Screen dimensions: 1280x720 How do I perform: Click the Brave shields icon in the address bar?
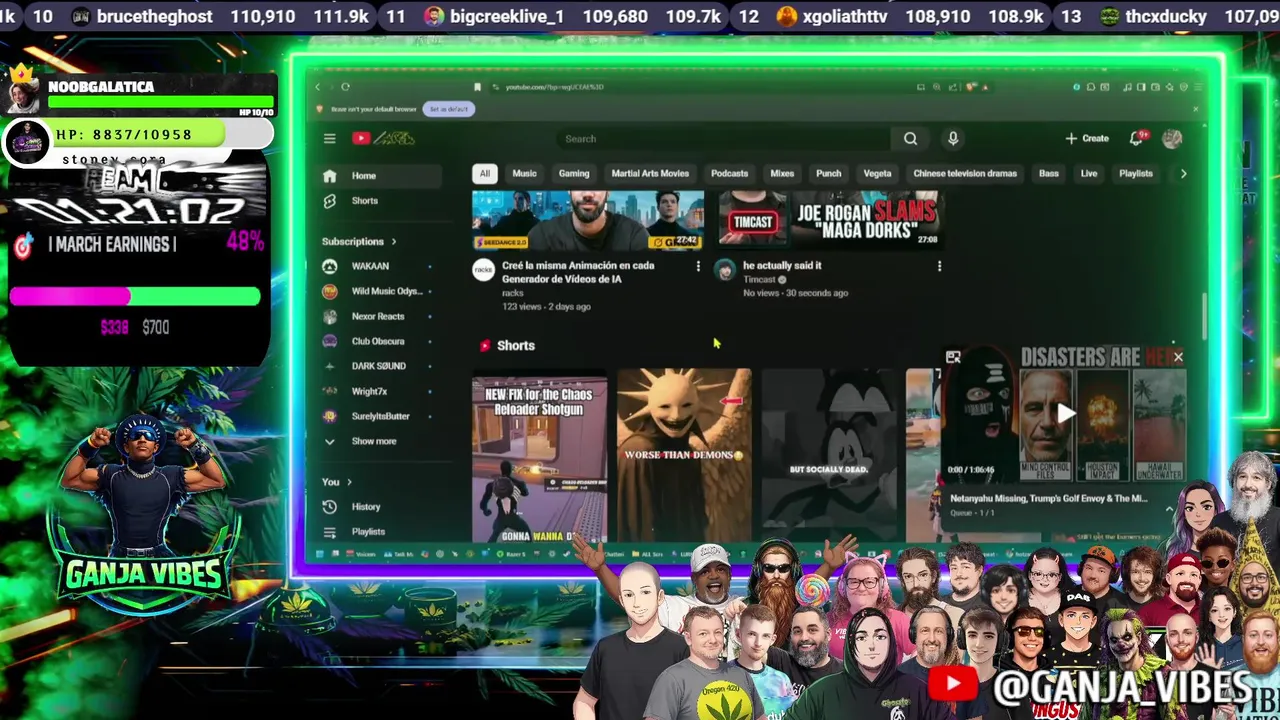pyautogui.click(x=968, y=87)
